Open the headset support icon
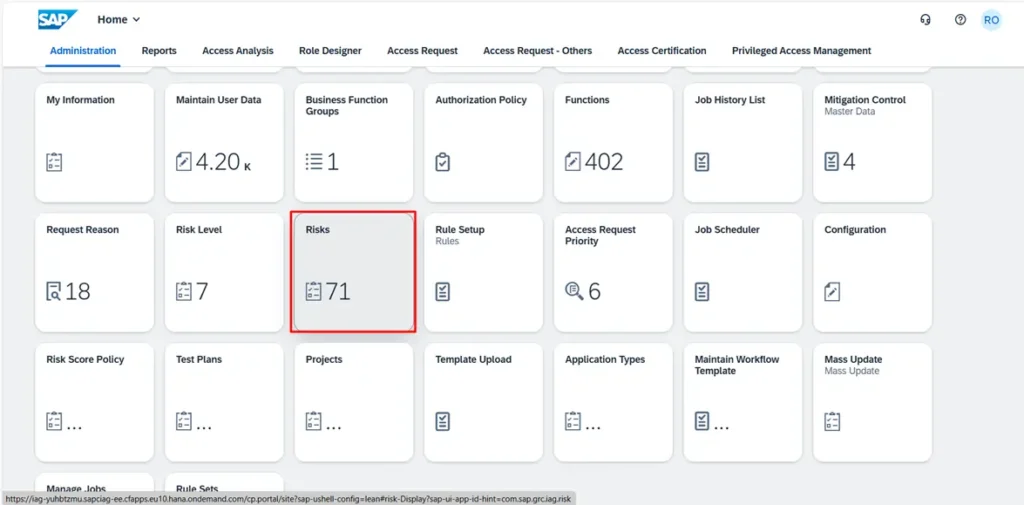The image size is (1024, 505). point(925,20)
